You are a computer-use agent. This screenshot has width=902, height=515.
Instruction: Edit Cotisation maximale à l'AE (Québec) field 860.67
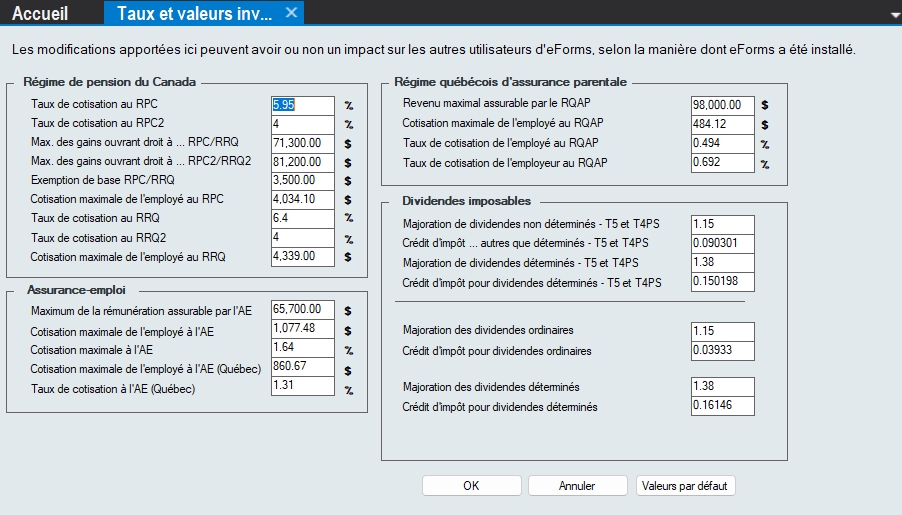click(x=303, y=367)
